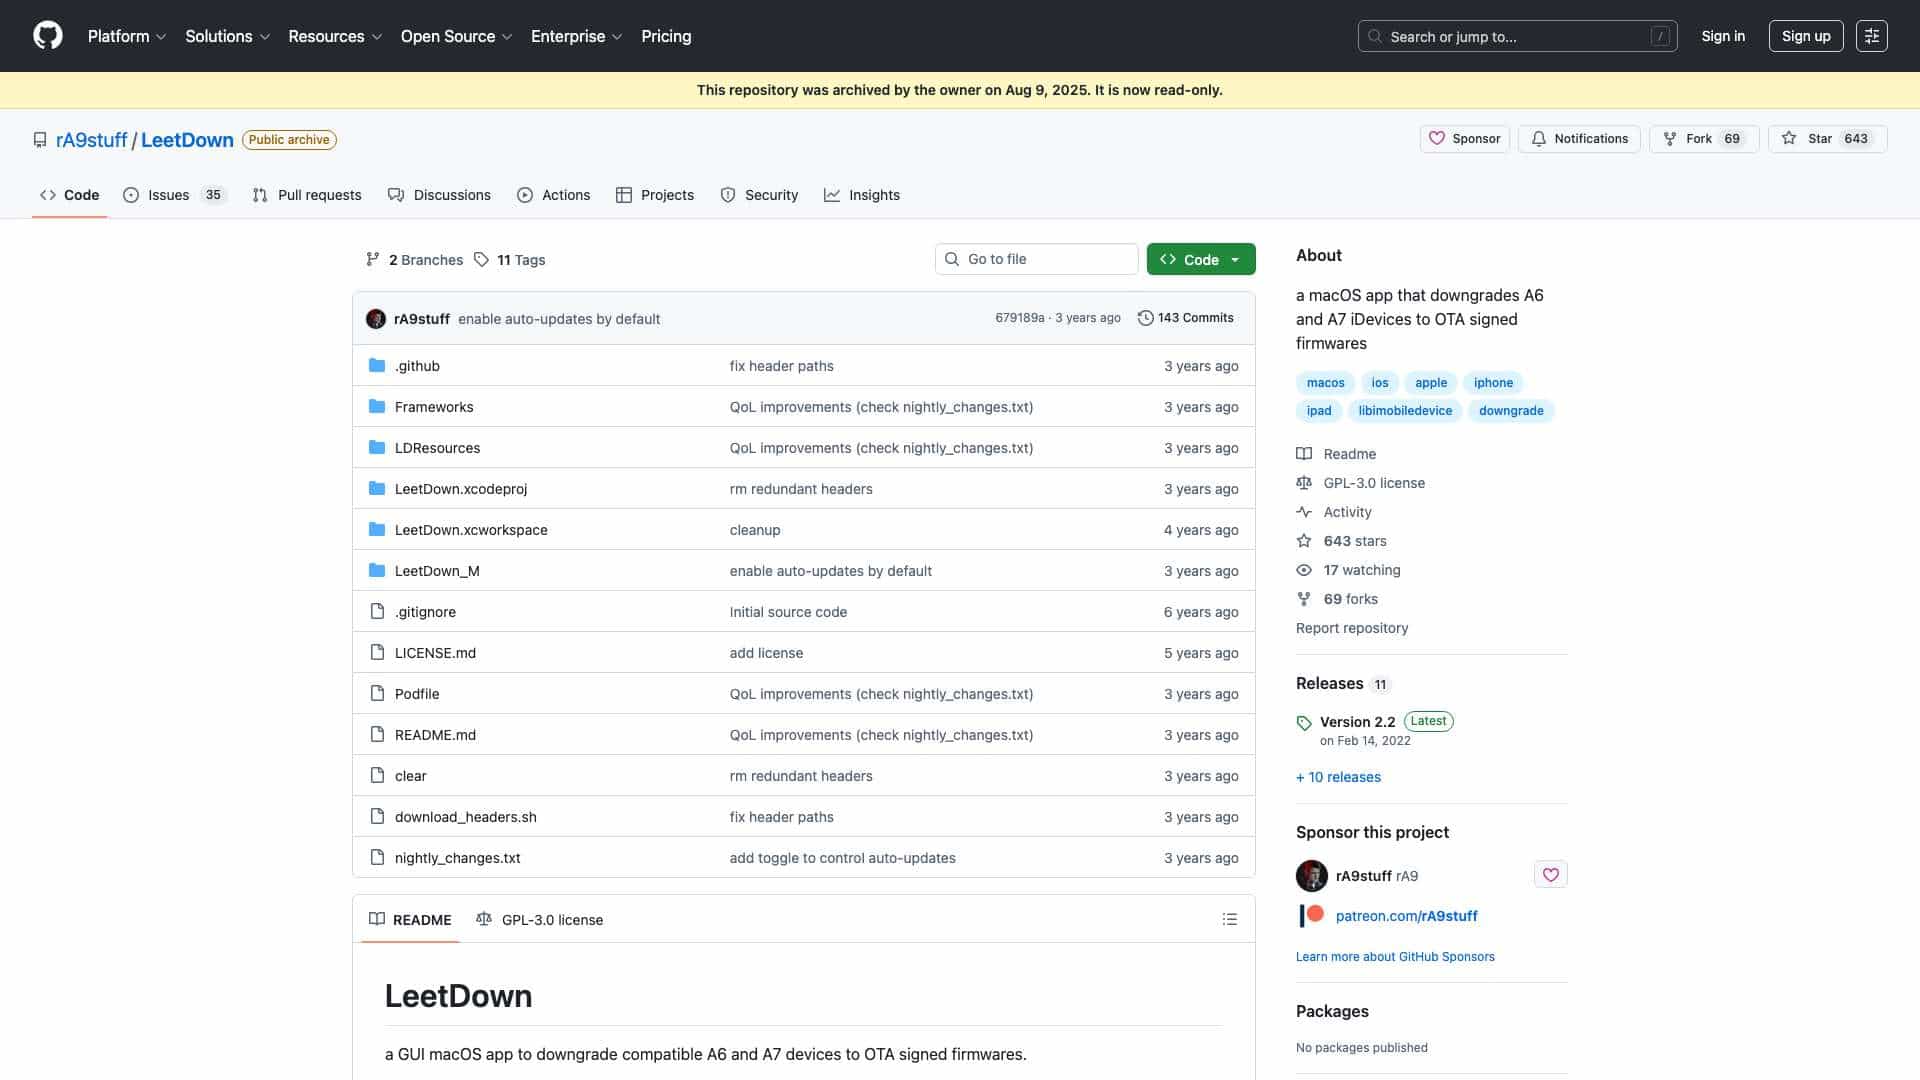Viewport: 1920px width, 1080px height.
Task: Click the libimobiledevice topic tag
Action: tap(1405, 411)
